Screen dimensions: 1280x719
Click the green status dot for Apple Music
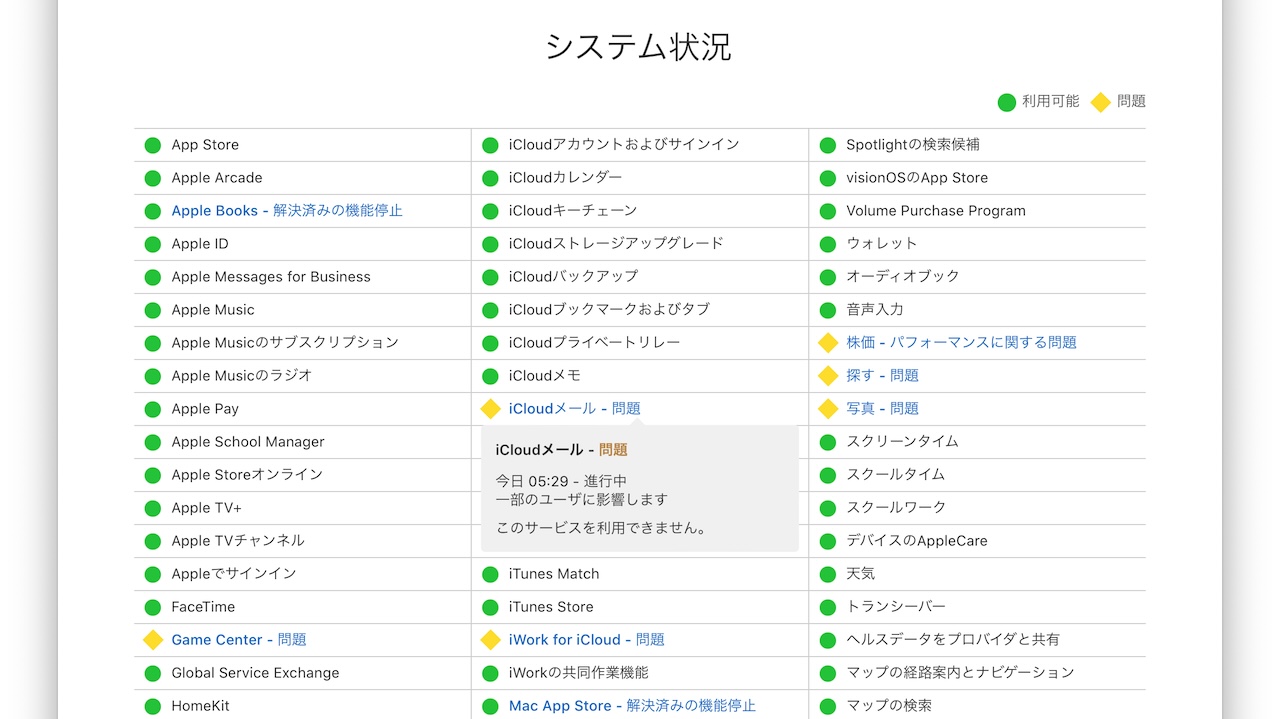[x=153, y=310]
